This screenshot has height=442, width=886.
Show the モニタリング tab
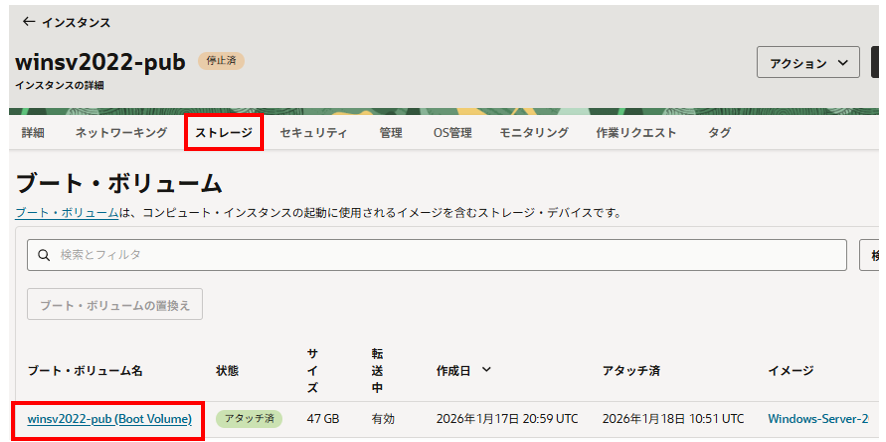(x=534, y=132)
